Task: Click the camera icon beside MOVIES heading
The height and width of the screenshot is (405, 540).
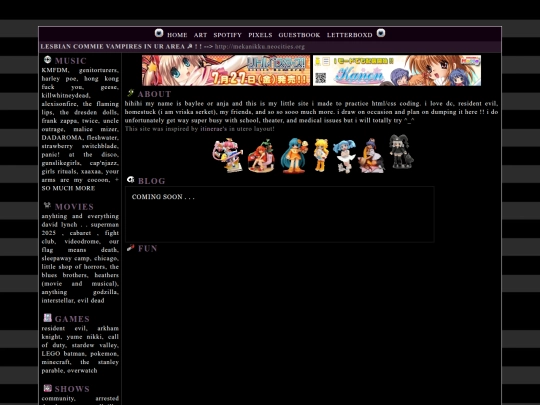Action: click(47, 206)
